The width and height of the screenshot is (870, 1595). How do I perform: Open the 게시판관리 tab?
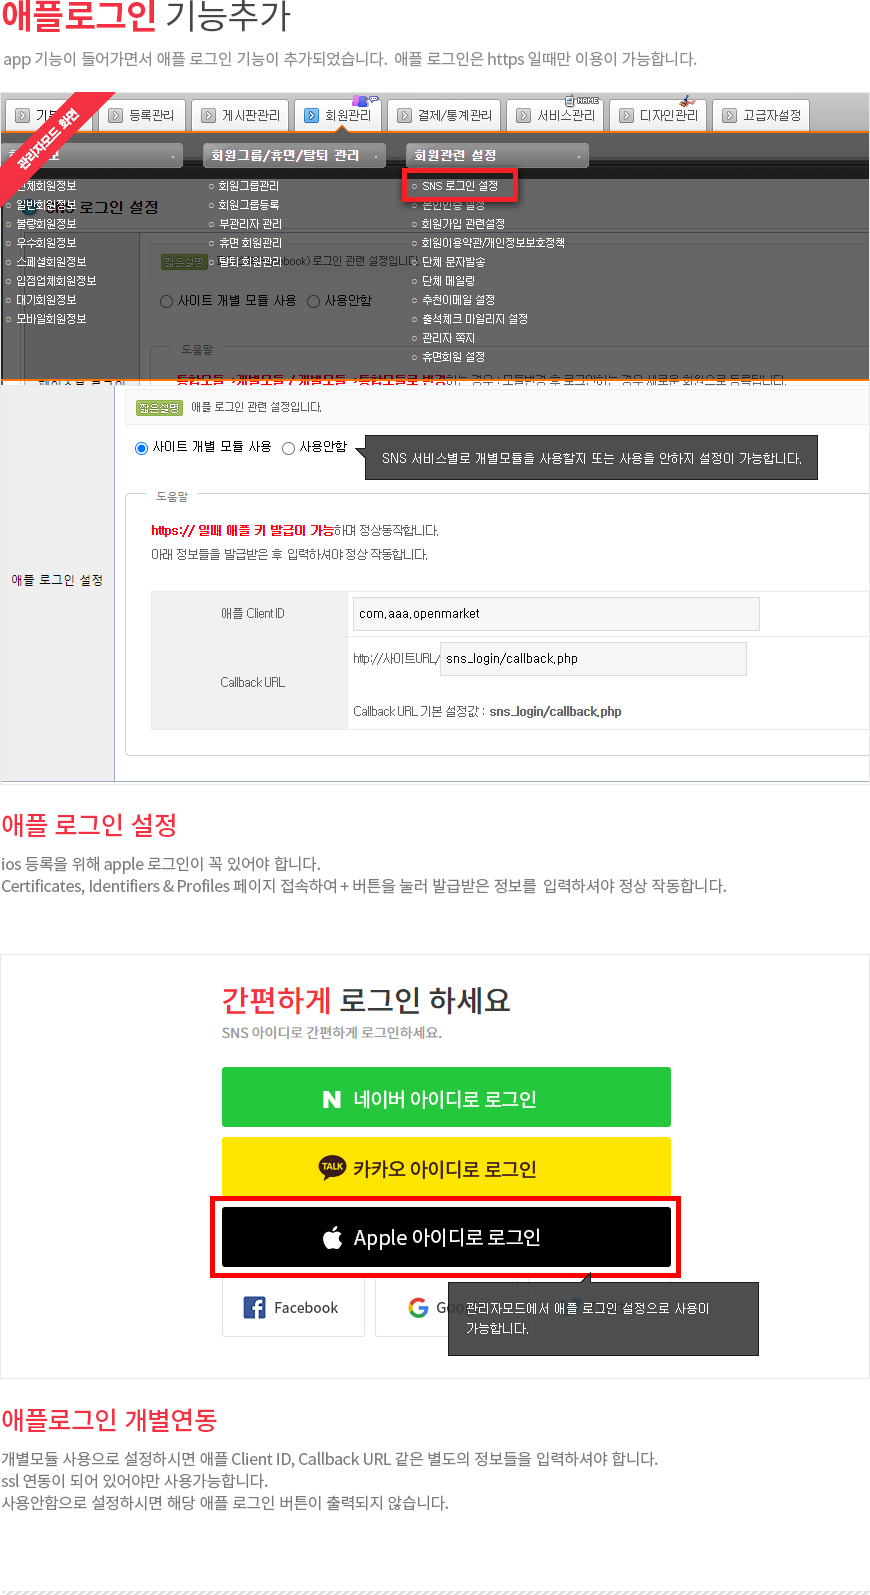click(x=240, y=115)
